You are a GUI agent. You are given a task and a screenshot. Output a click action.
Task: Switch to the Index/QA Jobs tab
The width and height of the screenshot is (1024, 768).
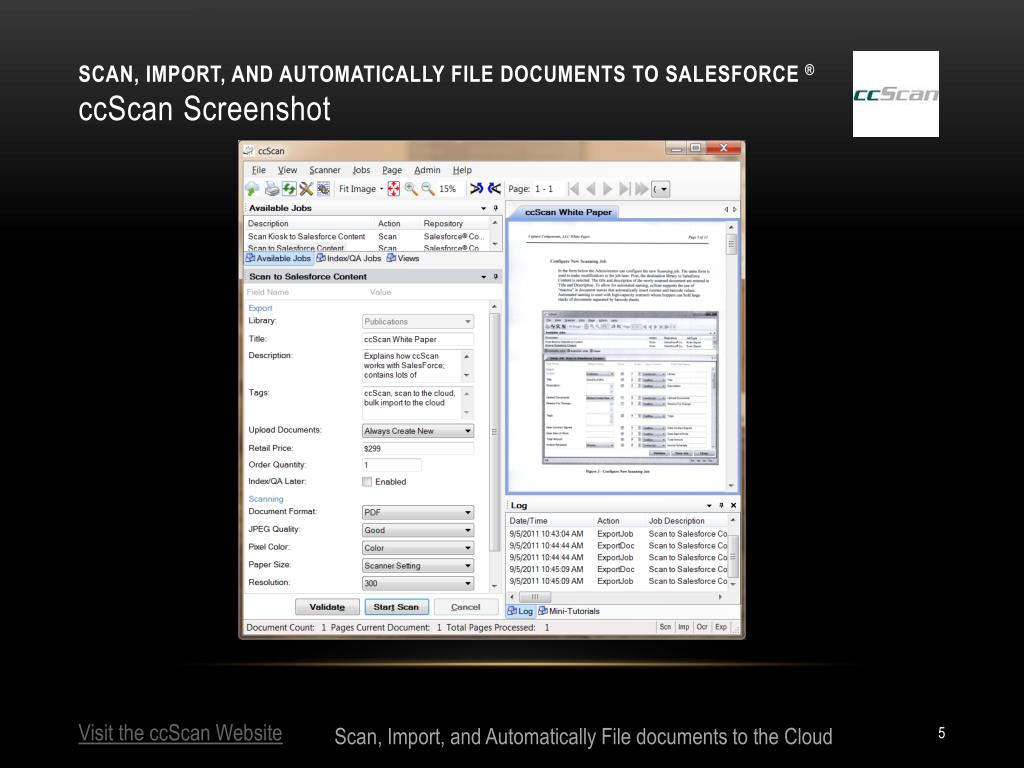click(349, 259)
